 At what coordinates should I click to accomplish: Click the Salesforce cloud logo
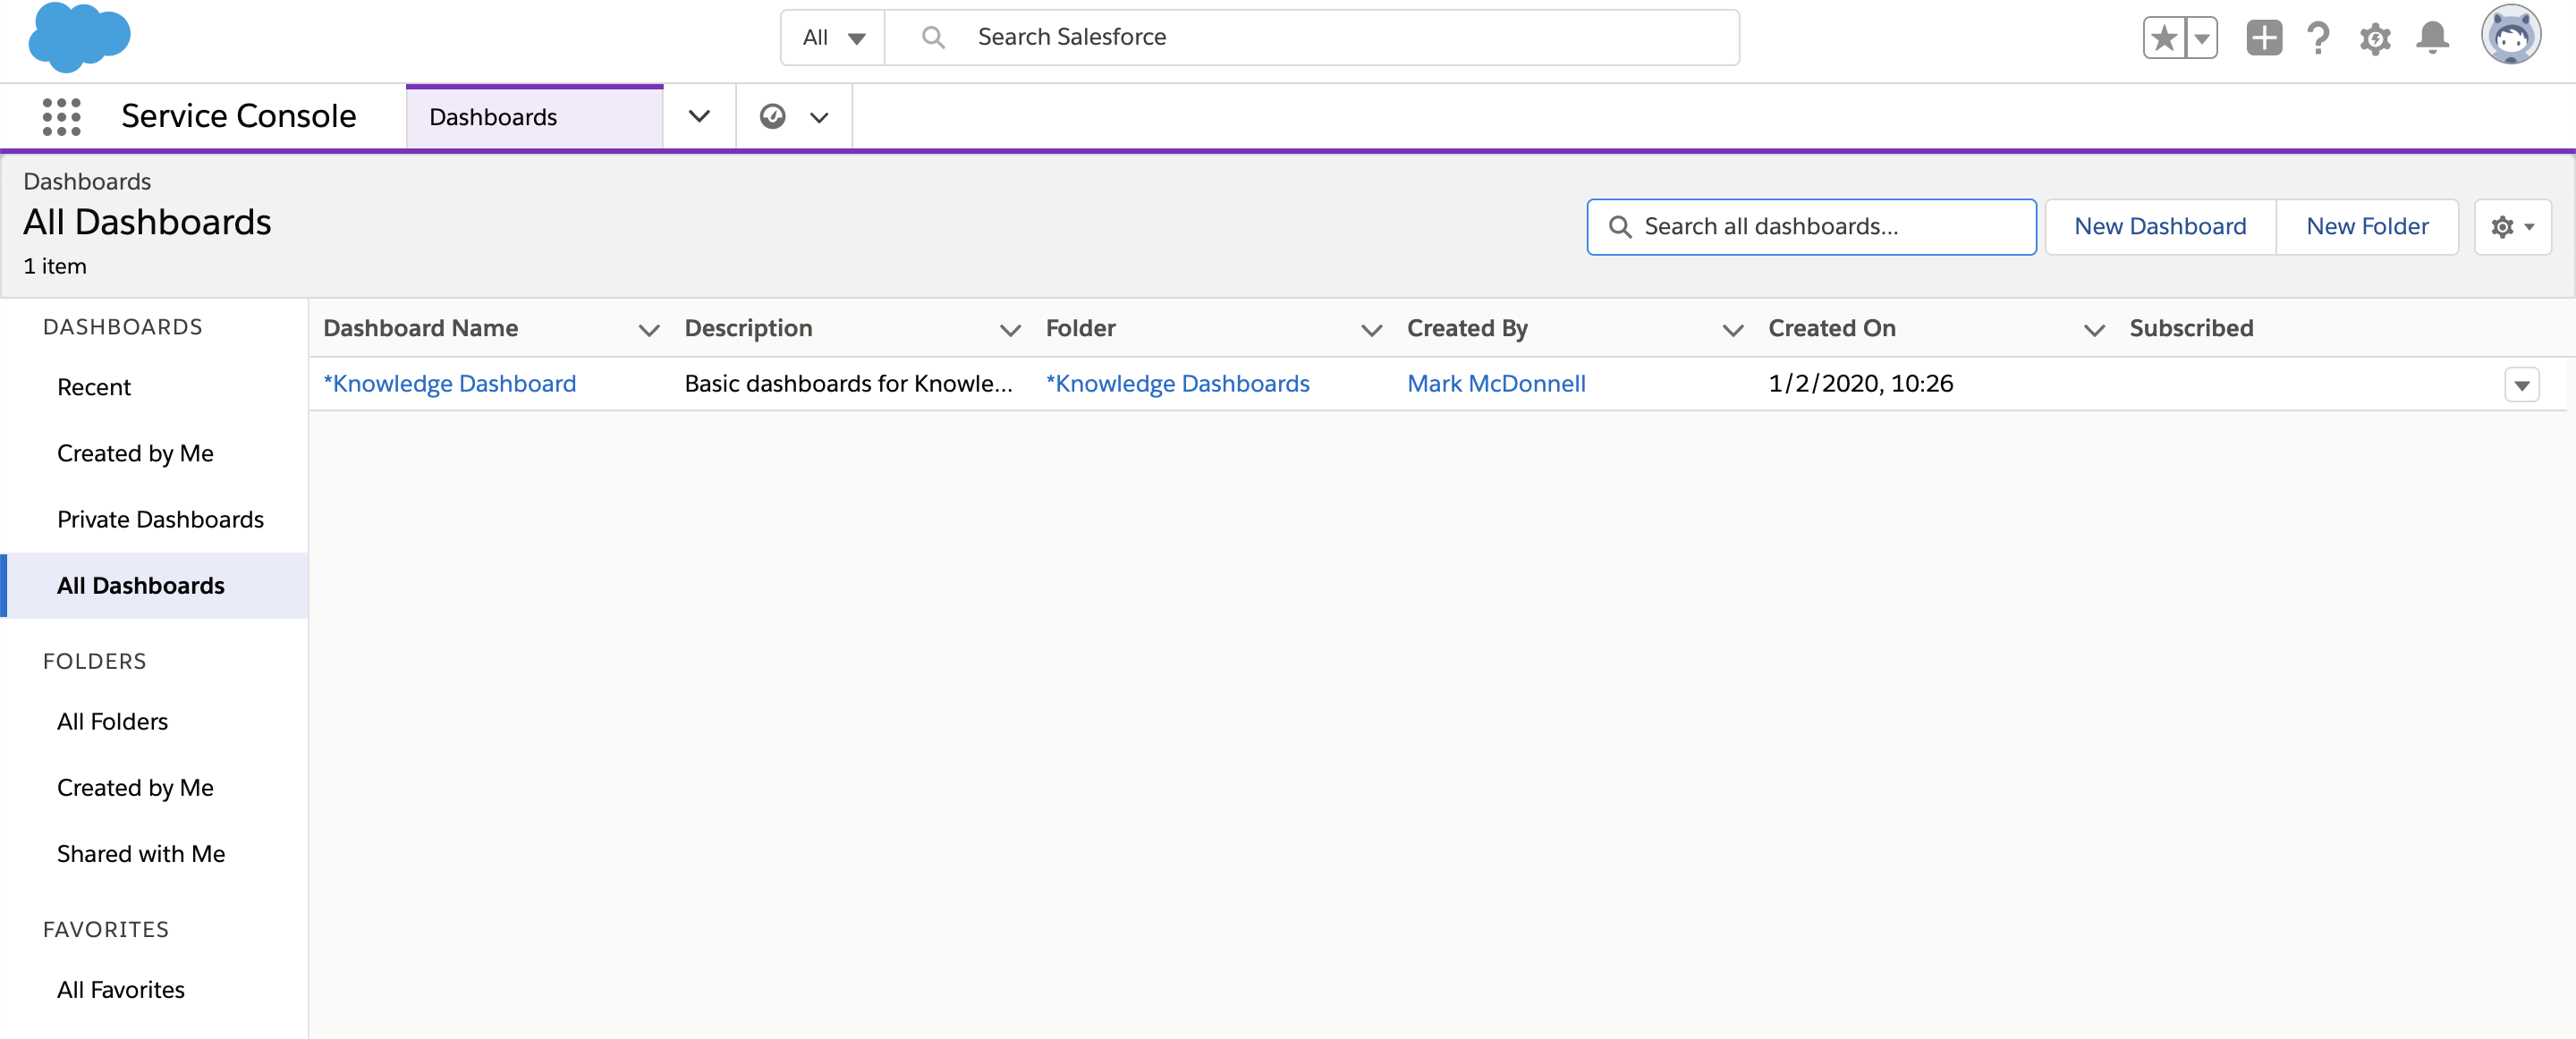click(x=79, y=38)
